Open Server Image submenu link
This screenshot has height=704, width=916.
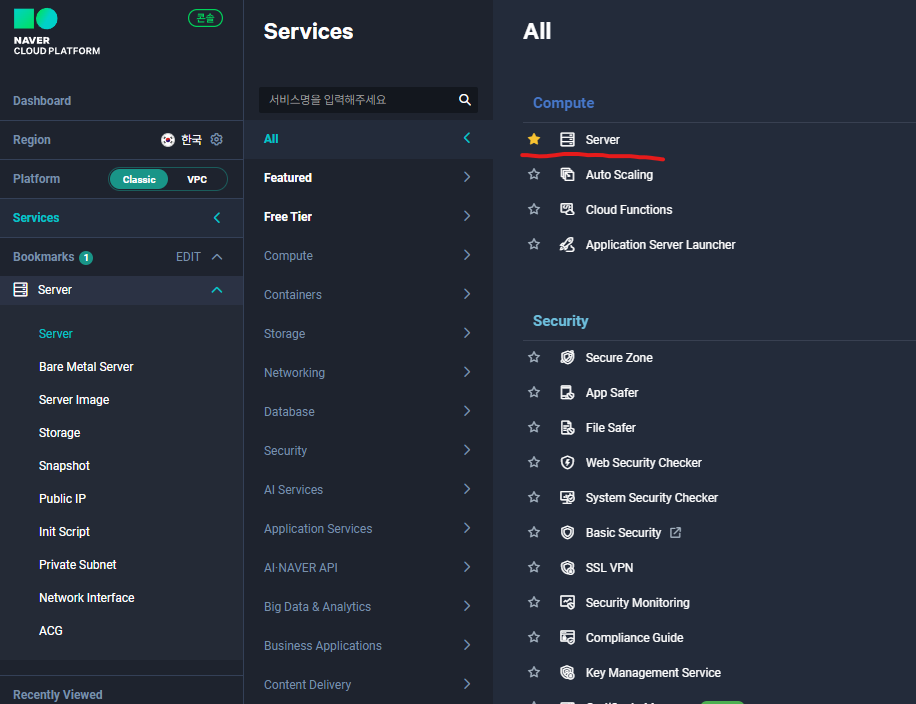tap(74, 400)
